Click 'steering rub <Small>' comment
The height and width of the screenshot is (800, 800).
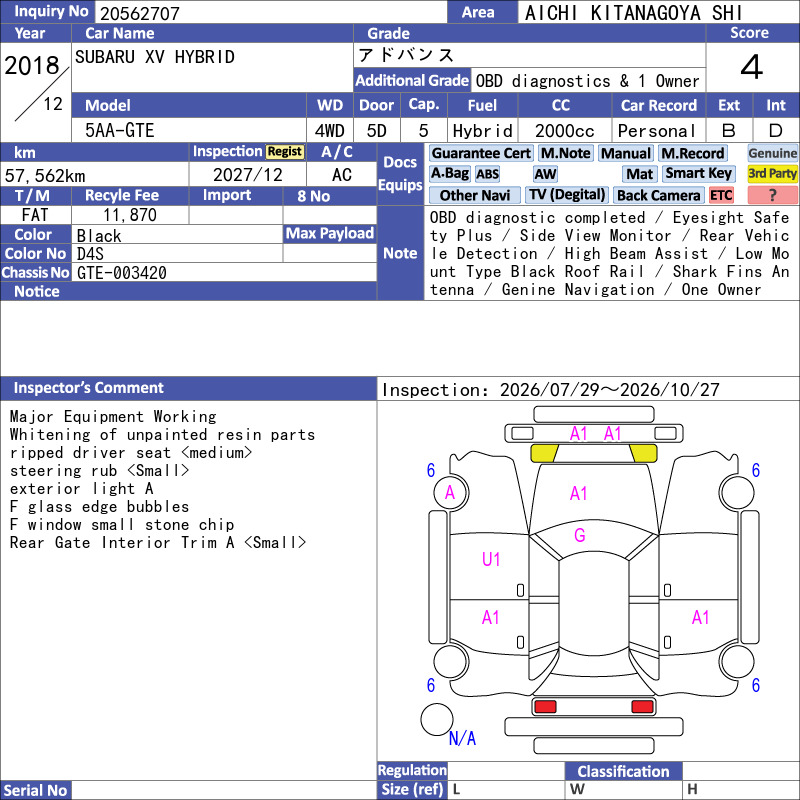point(99,470)
